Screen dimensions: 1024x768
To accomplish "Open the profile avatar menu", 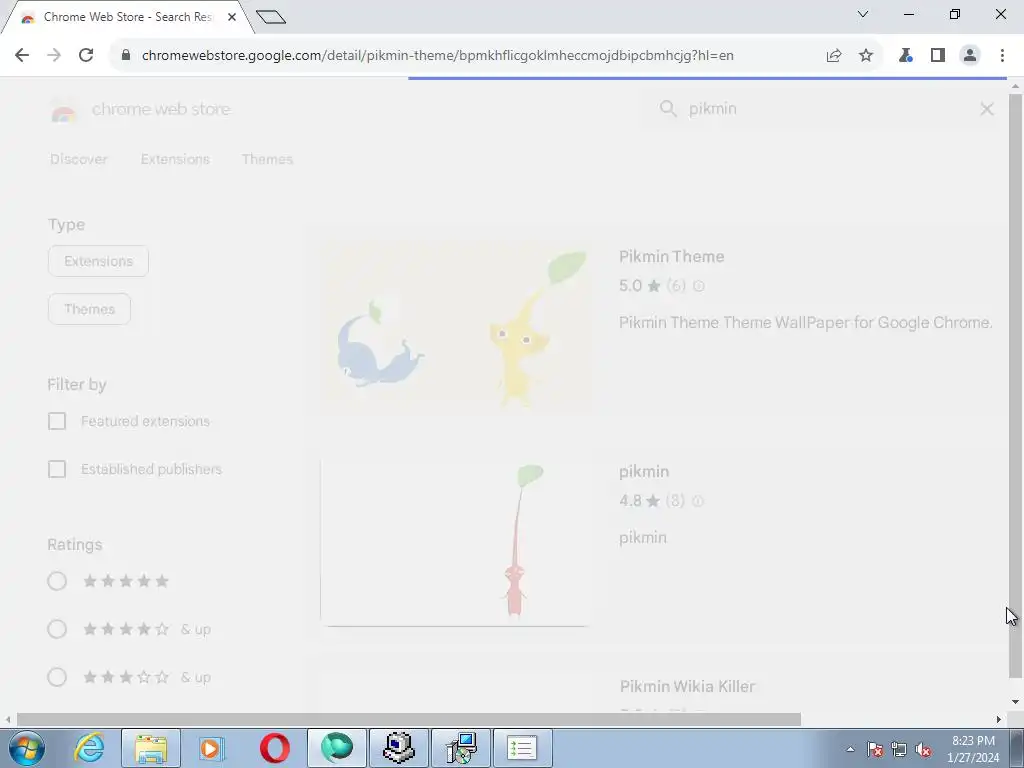I will 970,56.
